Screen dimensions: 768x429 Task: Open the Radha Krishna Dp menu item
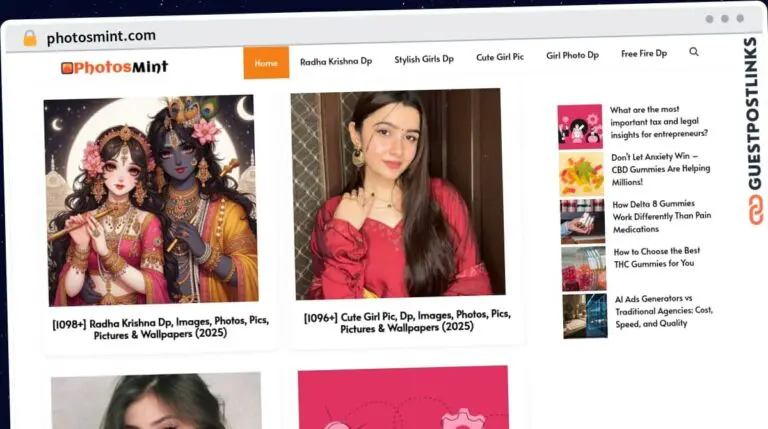[336, 61]
